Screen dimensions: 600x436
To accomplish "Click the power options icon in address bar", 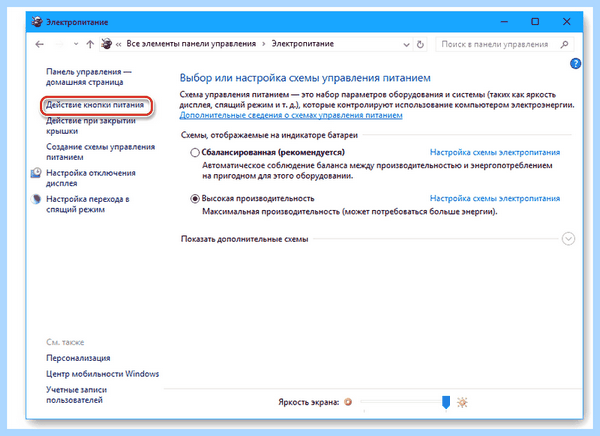I will 107,44.
